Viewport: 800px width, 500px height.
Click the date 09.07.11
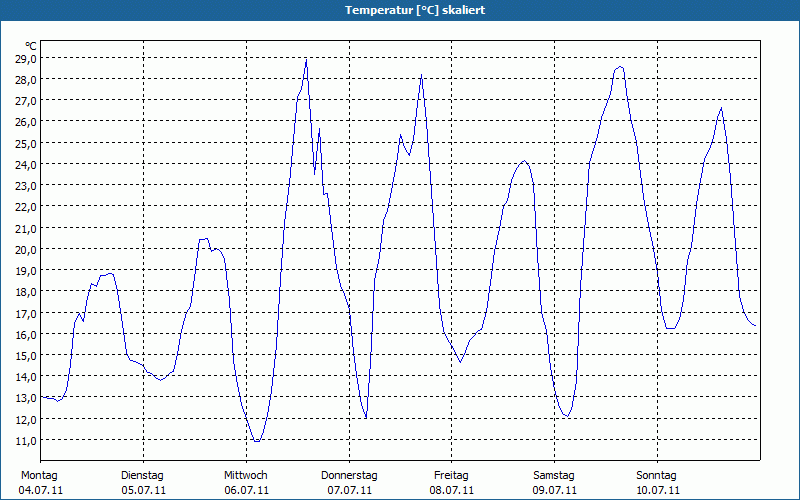point(555,491)
